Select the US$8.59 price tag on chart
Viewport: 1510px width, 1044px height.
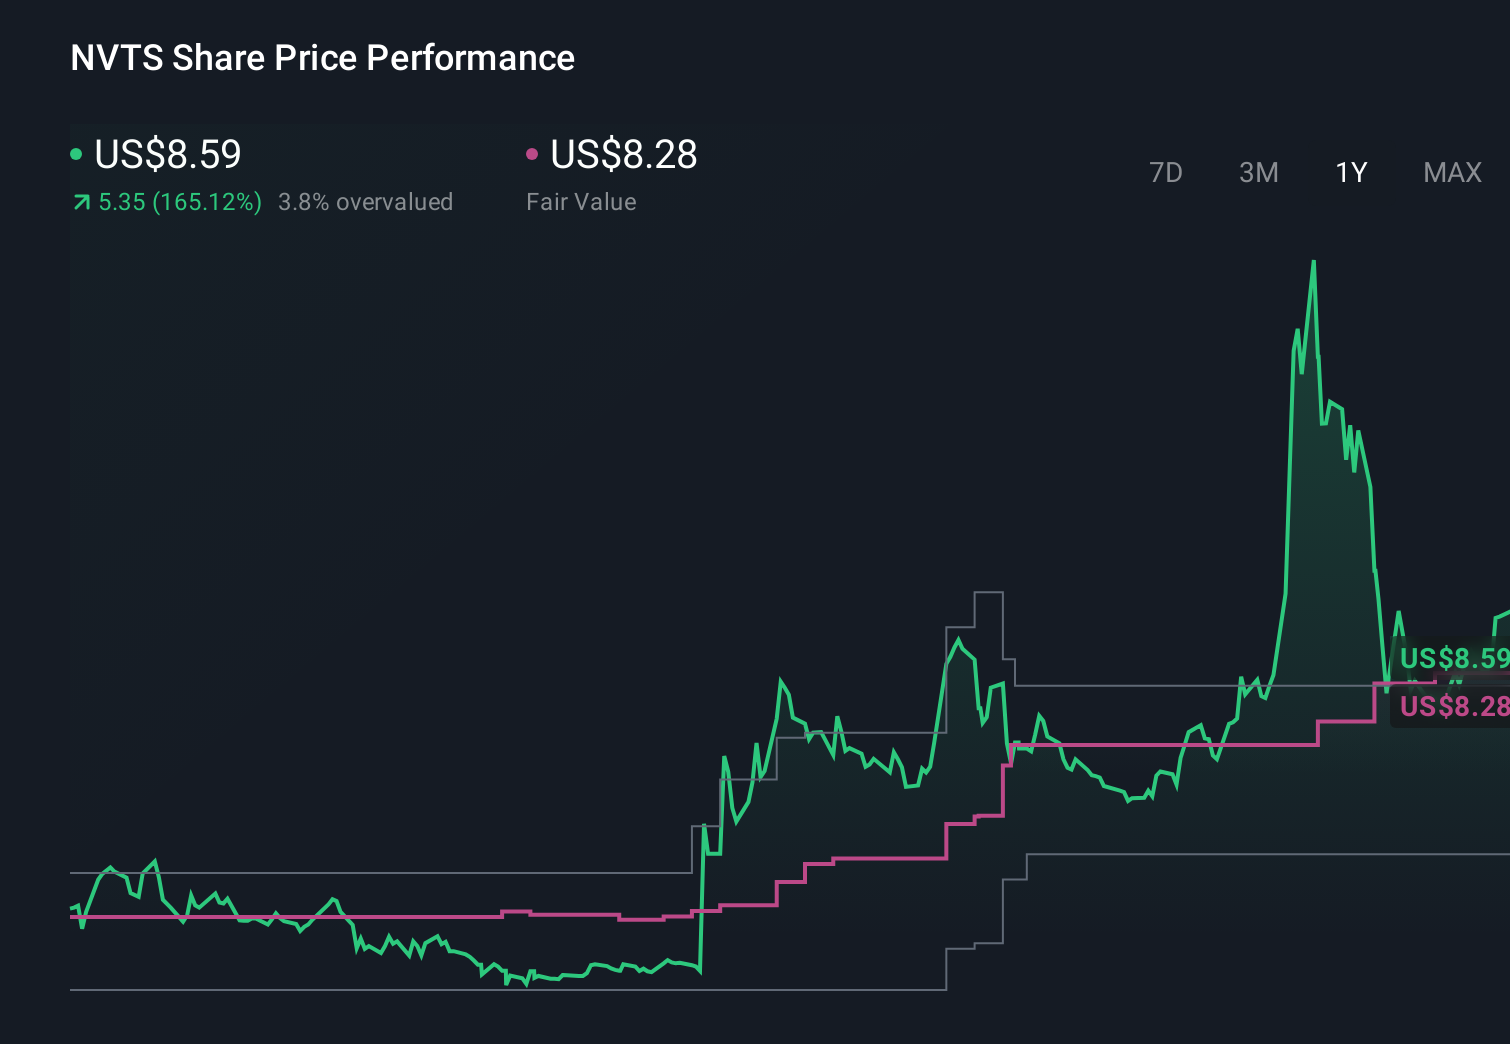point(1453,659)
